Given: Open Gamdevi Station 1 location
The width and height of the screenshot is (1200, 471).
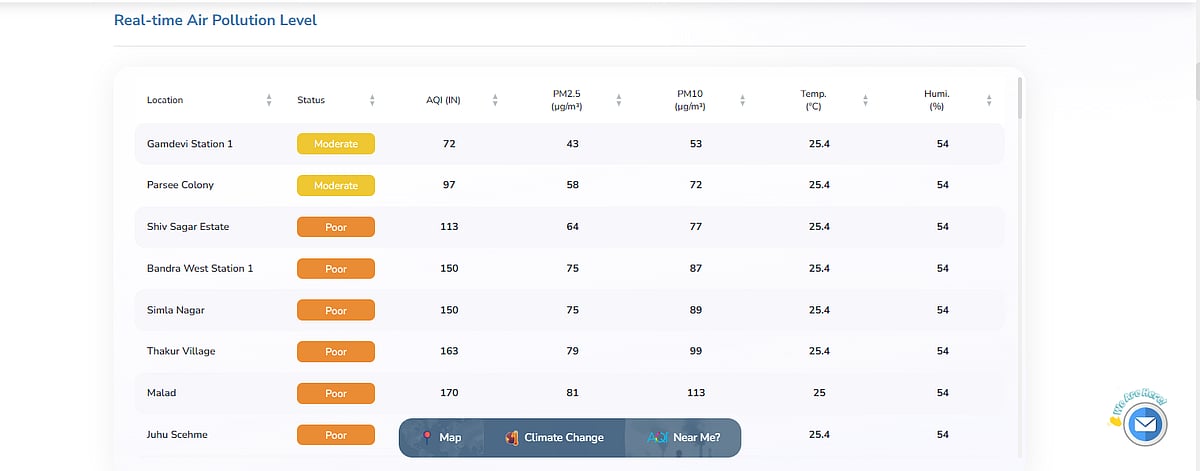Looking at the screenshot, I should tap(190, 144).
